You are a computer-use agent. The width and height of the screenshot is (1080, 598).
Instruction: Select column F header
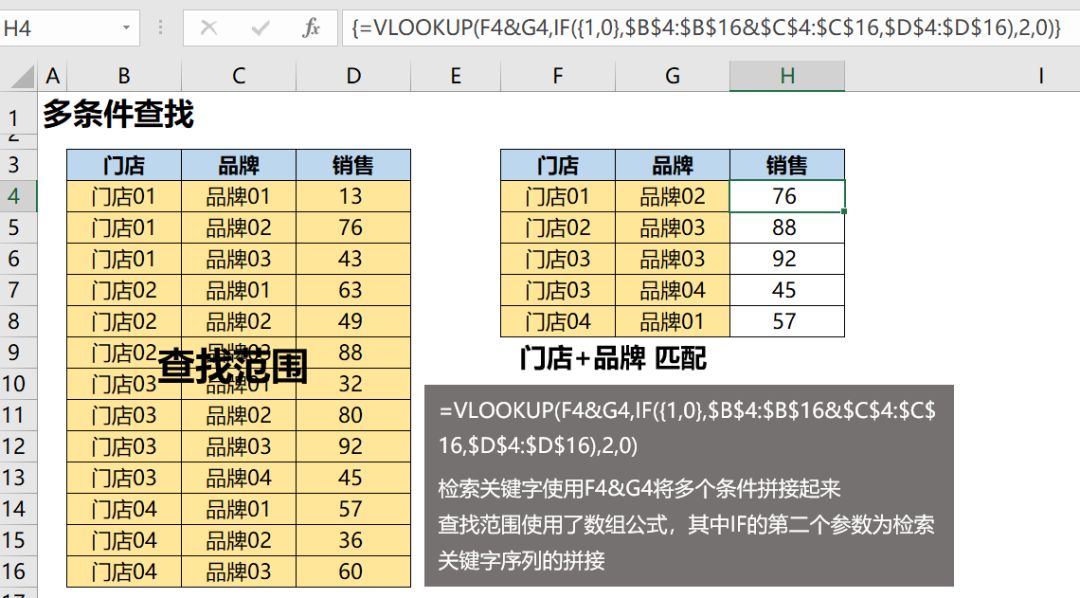point(558,76)
